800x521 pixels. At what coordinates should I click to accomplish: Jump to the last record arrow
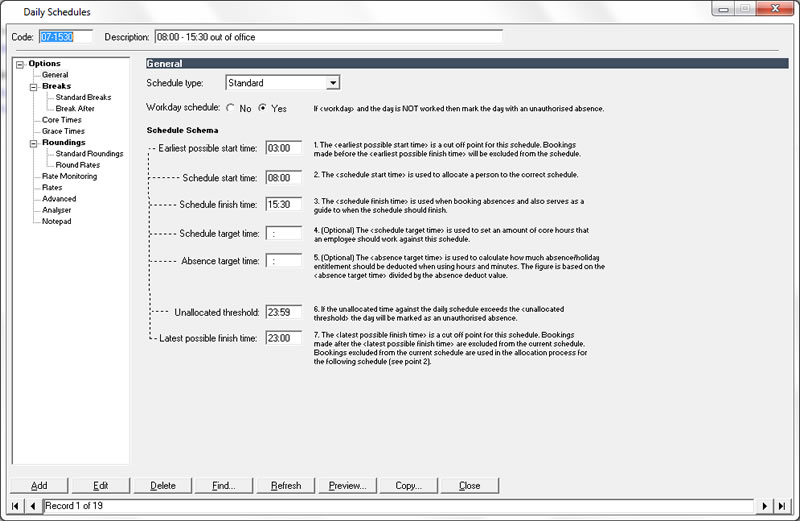pos(781,506)
